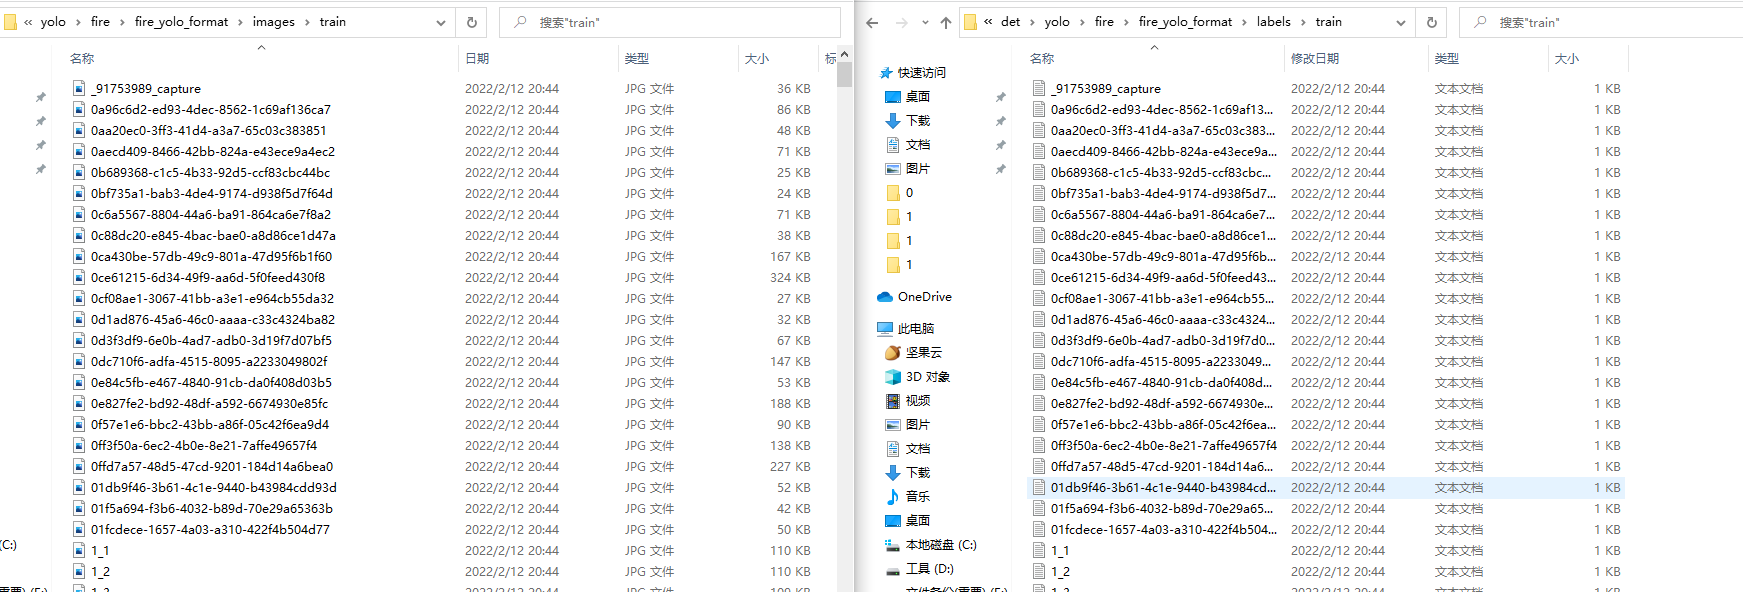The width and height of the screenshot is (1743, 592).
Task: Click file icon of 0d3f3df9 in right window
Action: tap(1039, 341)
